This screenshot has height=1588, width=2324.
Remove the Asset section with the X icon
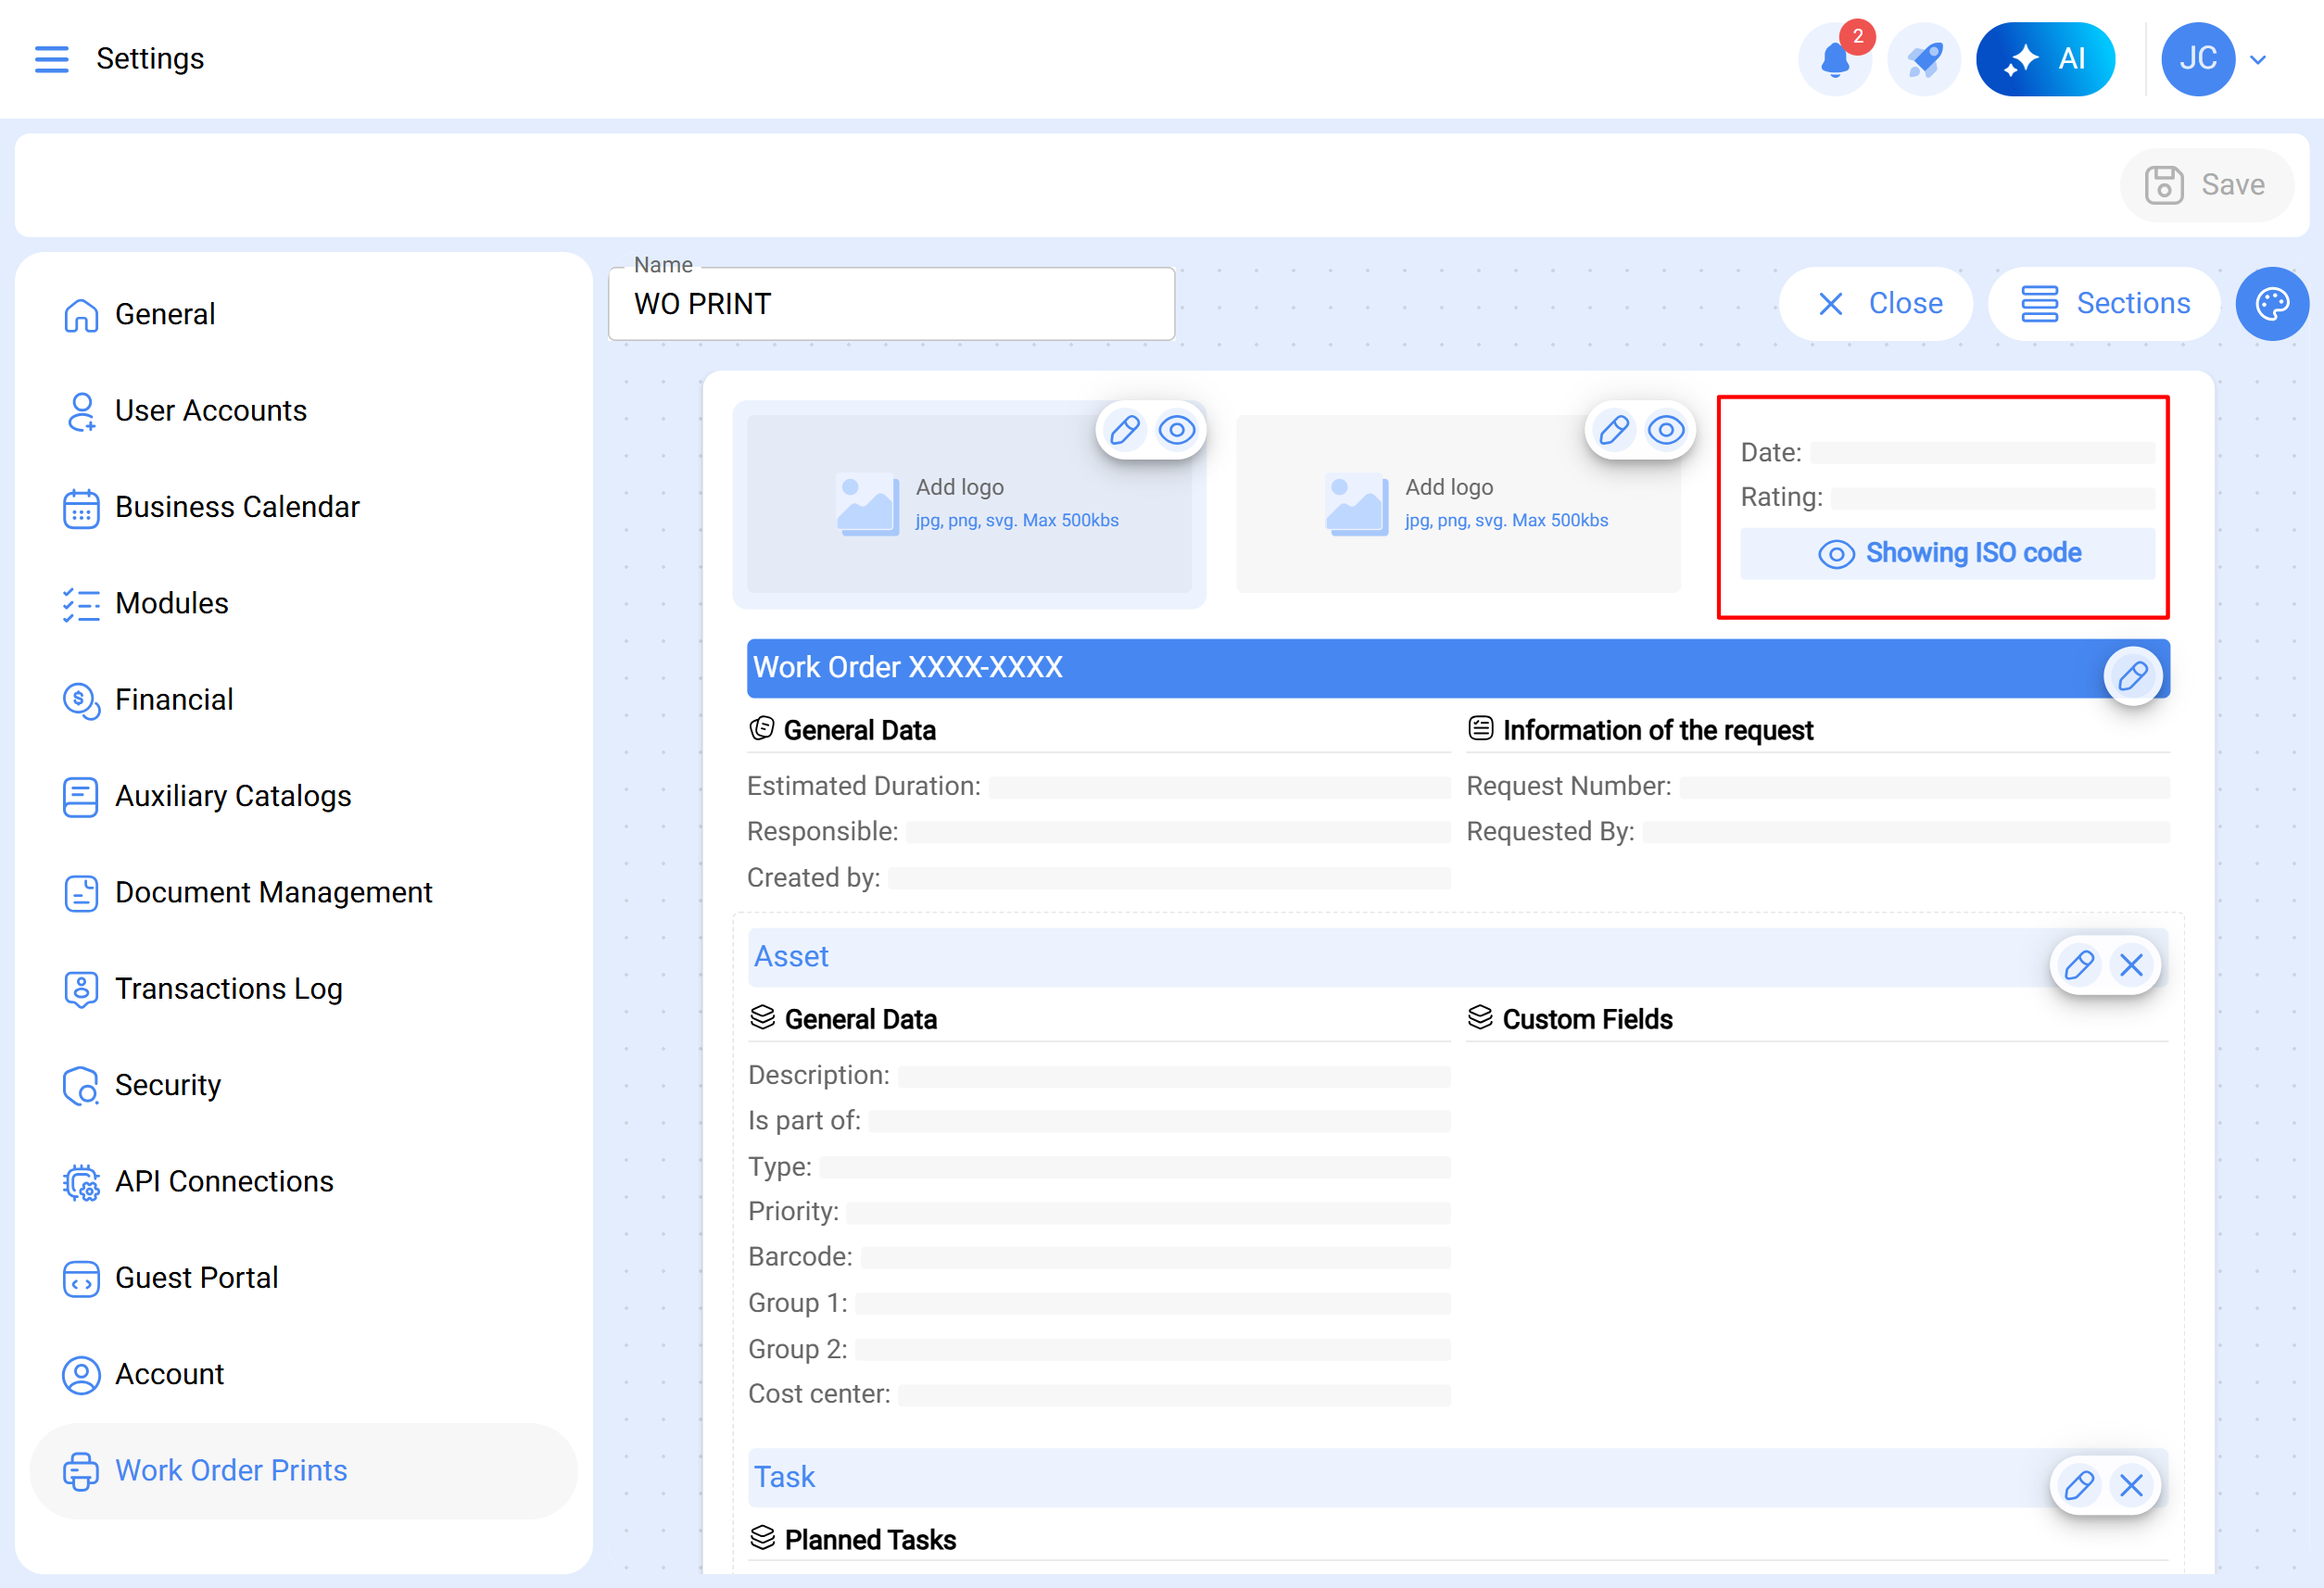click(2131, 965)
